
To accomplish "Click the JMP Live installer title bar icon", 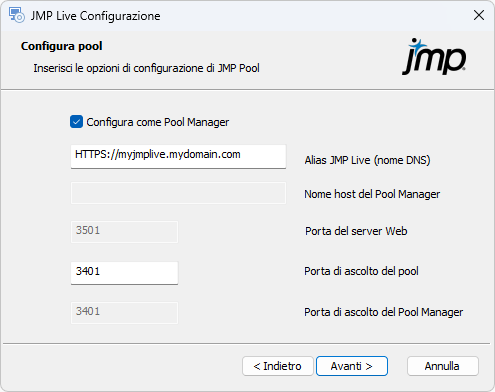I will pos(16,15).
